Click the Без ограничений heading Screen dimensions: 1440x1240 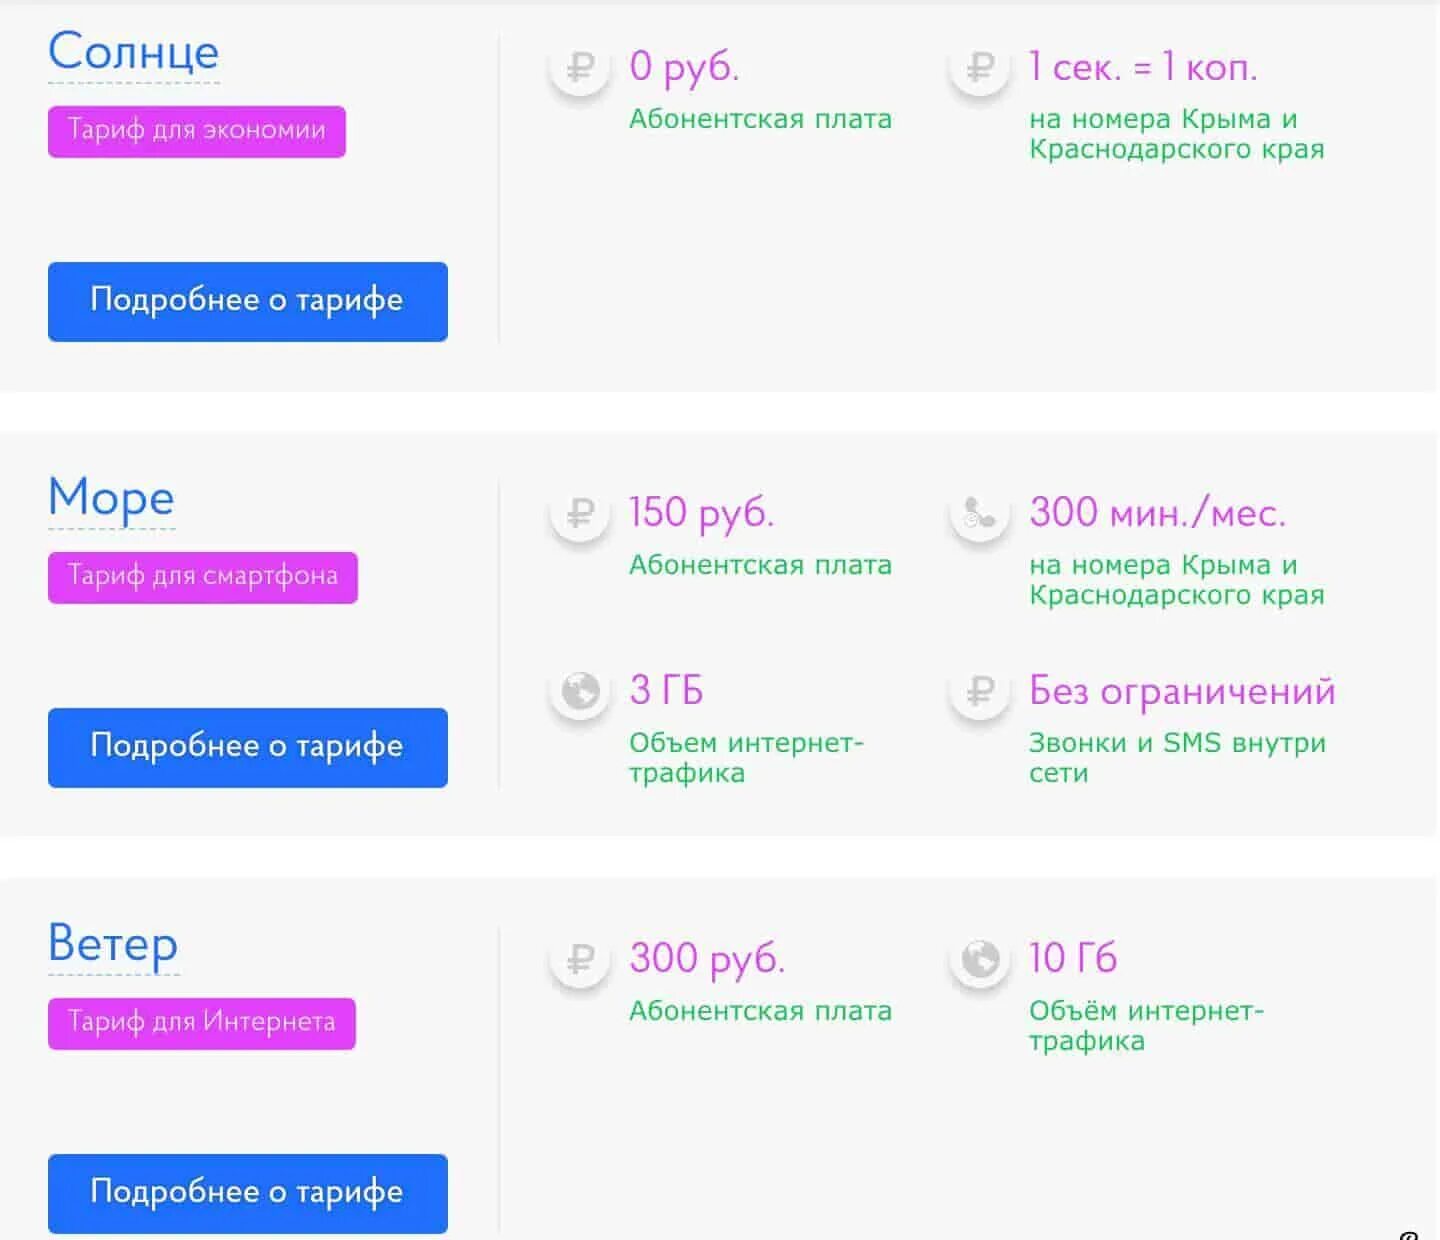pyautogui.click(x=1182, y=691)
